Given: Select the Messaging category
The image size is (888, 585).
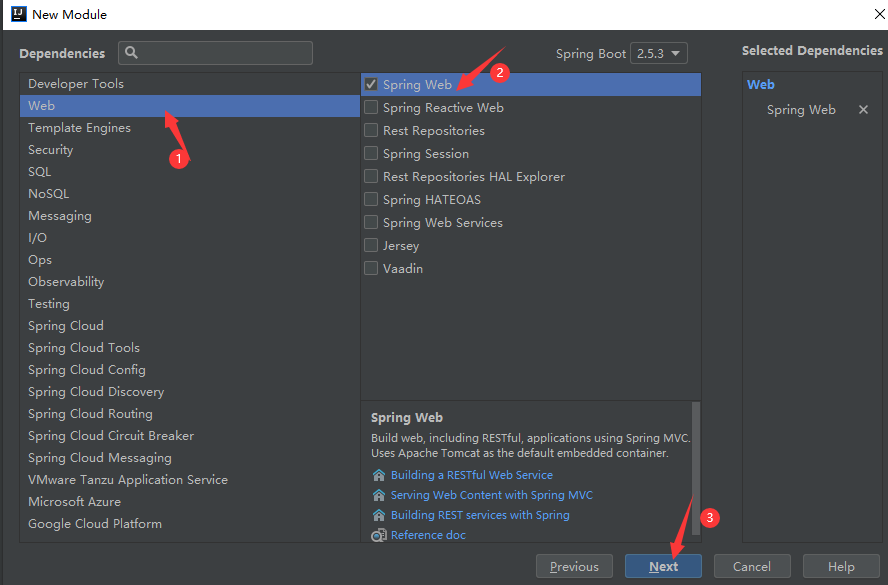Looking at the screenshot, I should pyautogui.click(x=190, y=216).
